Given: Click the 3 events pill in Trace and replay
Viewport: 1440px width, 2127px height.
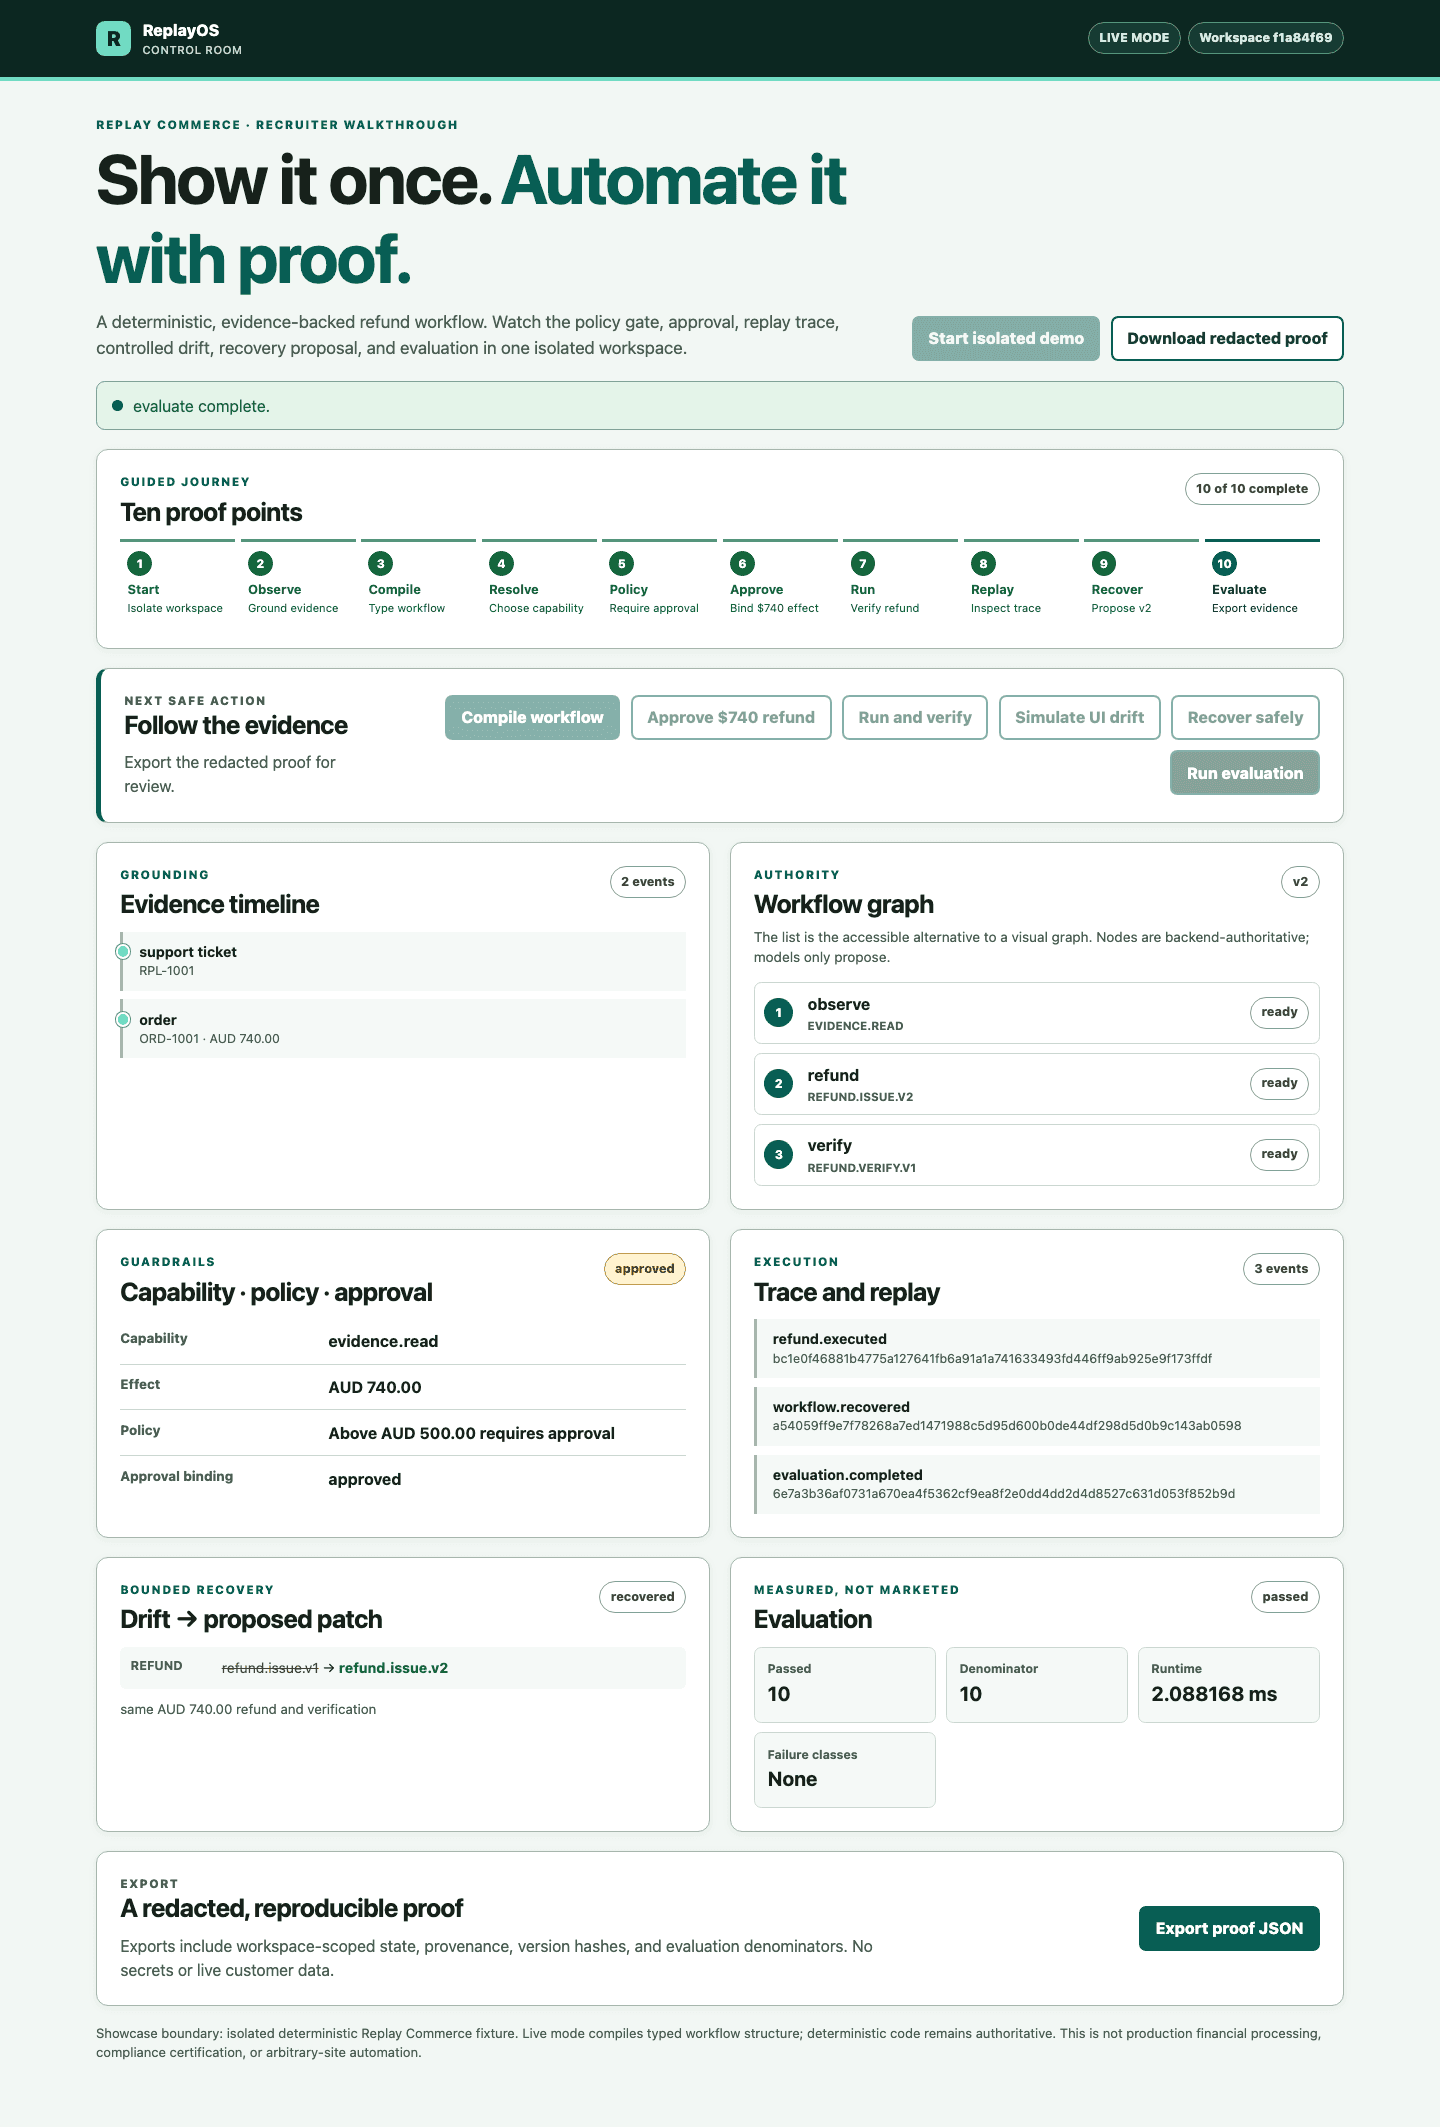Looking at the screenshot, I should 1281,1269.
